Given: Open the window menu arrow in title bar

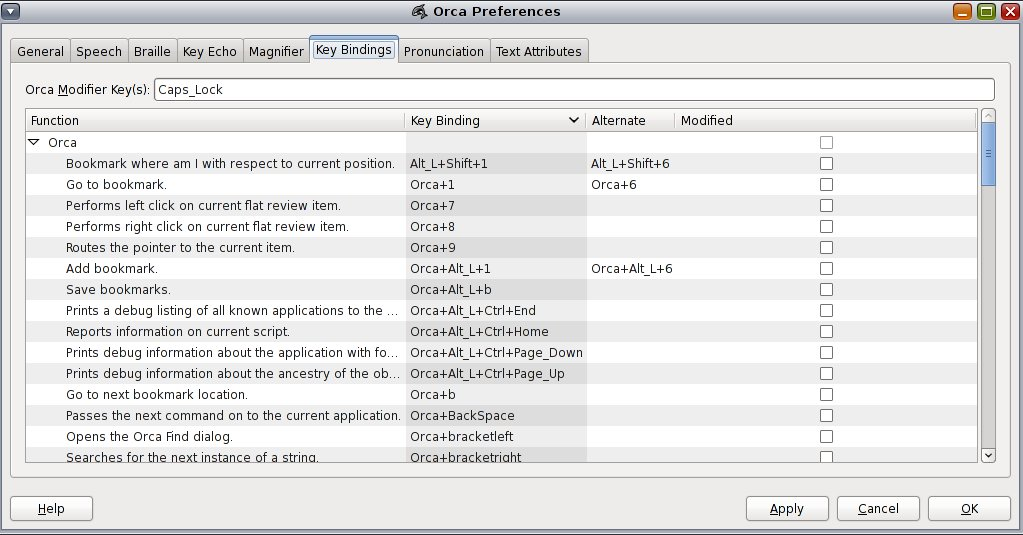Looking at the screenshot, I should 11,11.
